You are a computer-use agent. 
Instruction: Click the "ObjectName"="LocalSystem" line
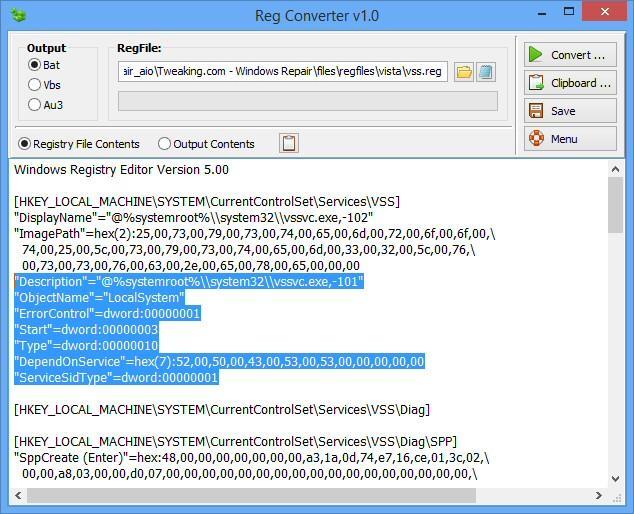pos(99,298)
